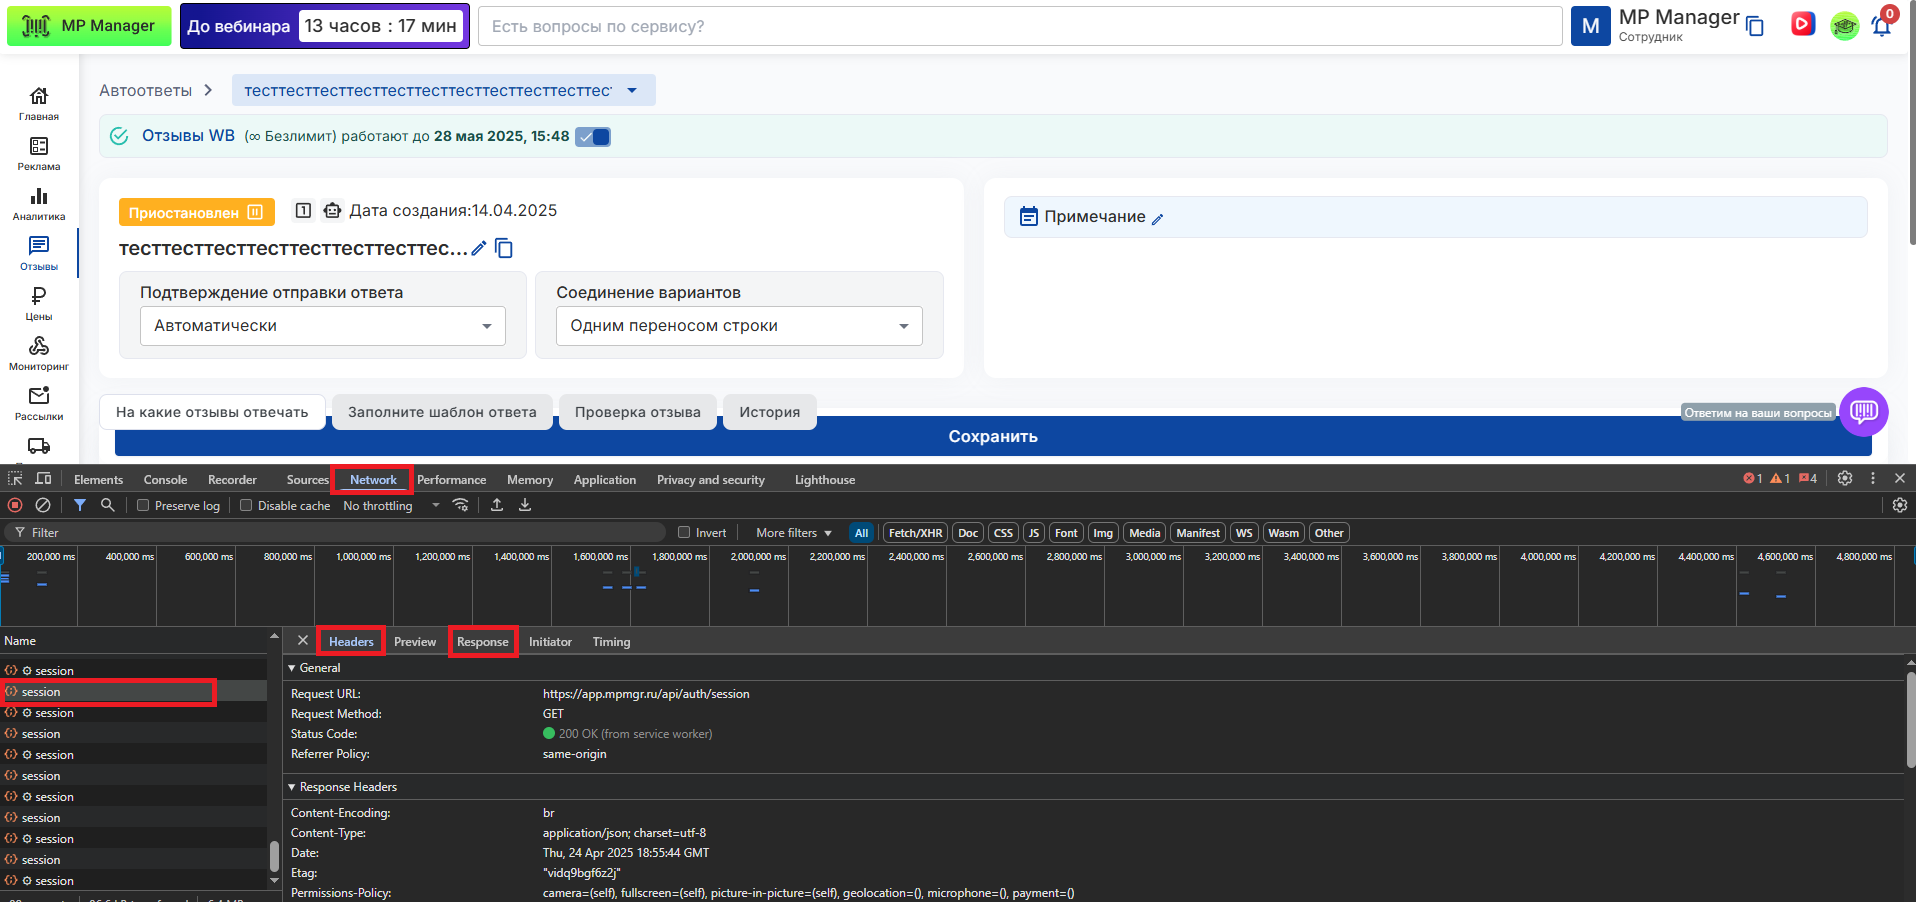The height and width of the screenshot is (902, 1916).
Task: Switch to the История tab
Action: pyautogui.click(x=769, y=412)
